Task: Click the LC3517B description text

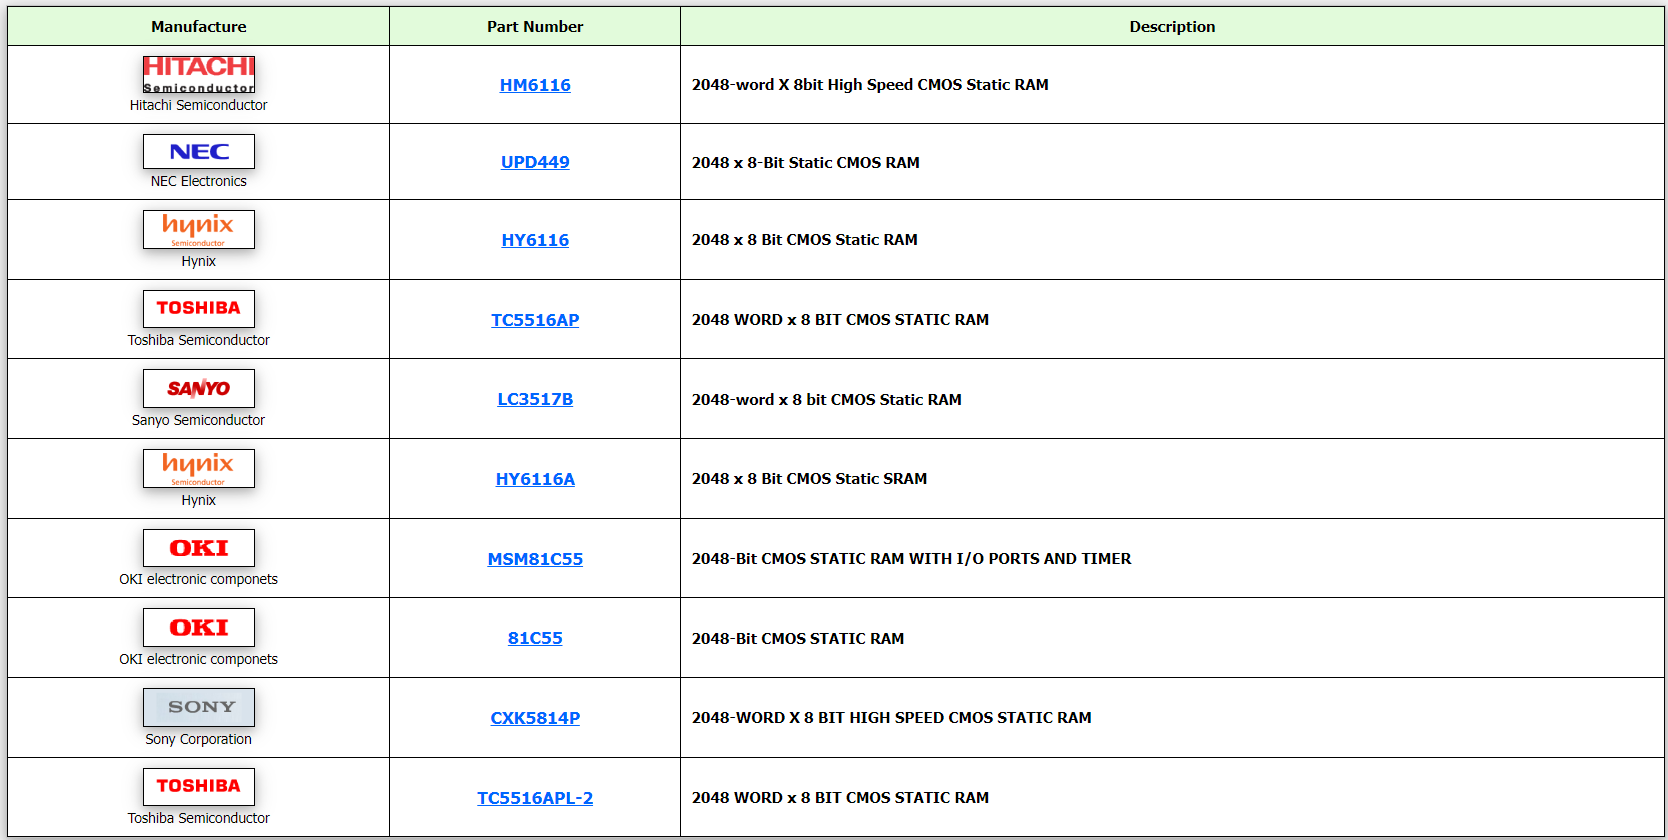Action: pos(827,400)
